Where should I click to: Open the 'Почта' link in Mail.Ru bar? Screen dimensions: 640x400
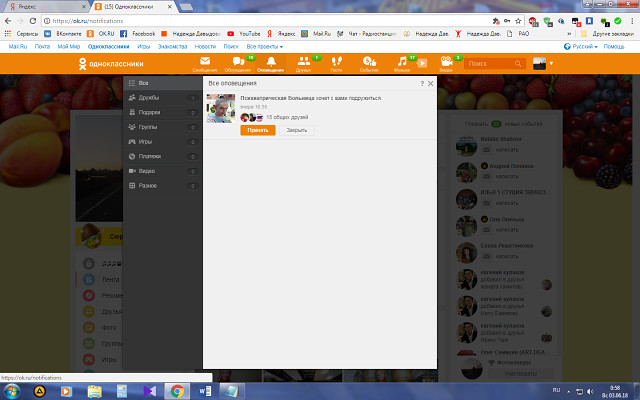point(42,47)
